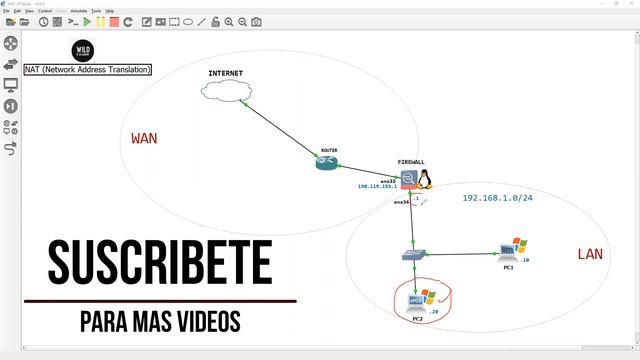Viewport: 640px width, 360px height.
Task: Select the switch node in LAN
Action: pyautogui.click(x=413, y=255)
